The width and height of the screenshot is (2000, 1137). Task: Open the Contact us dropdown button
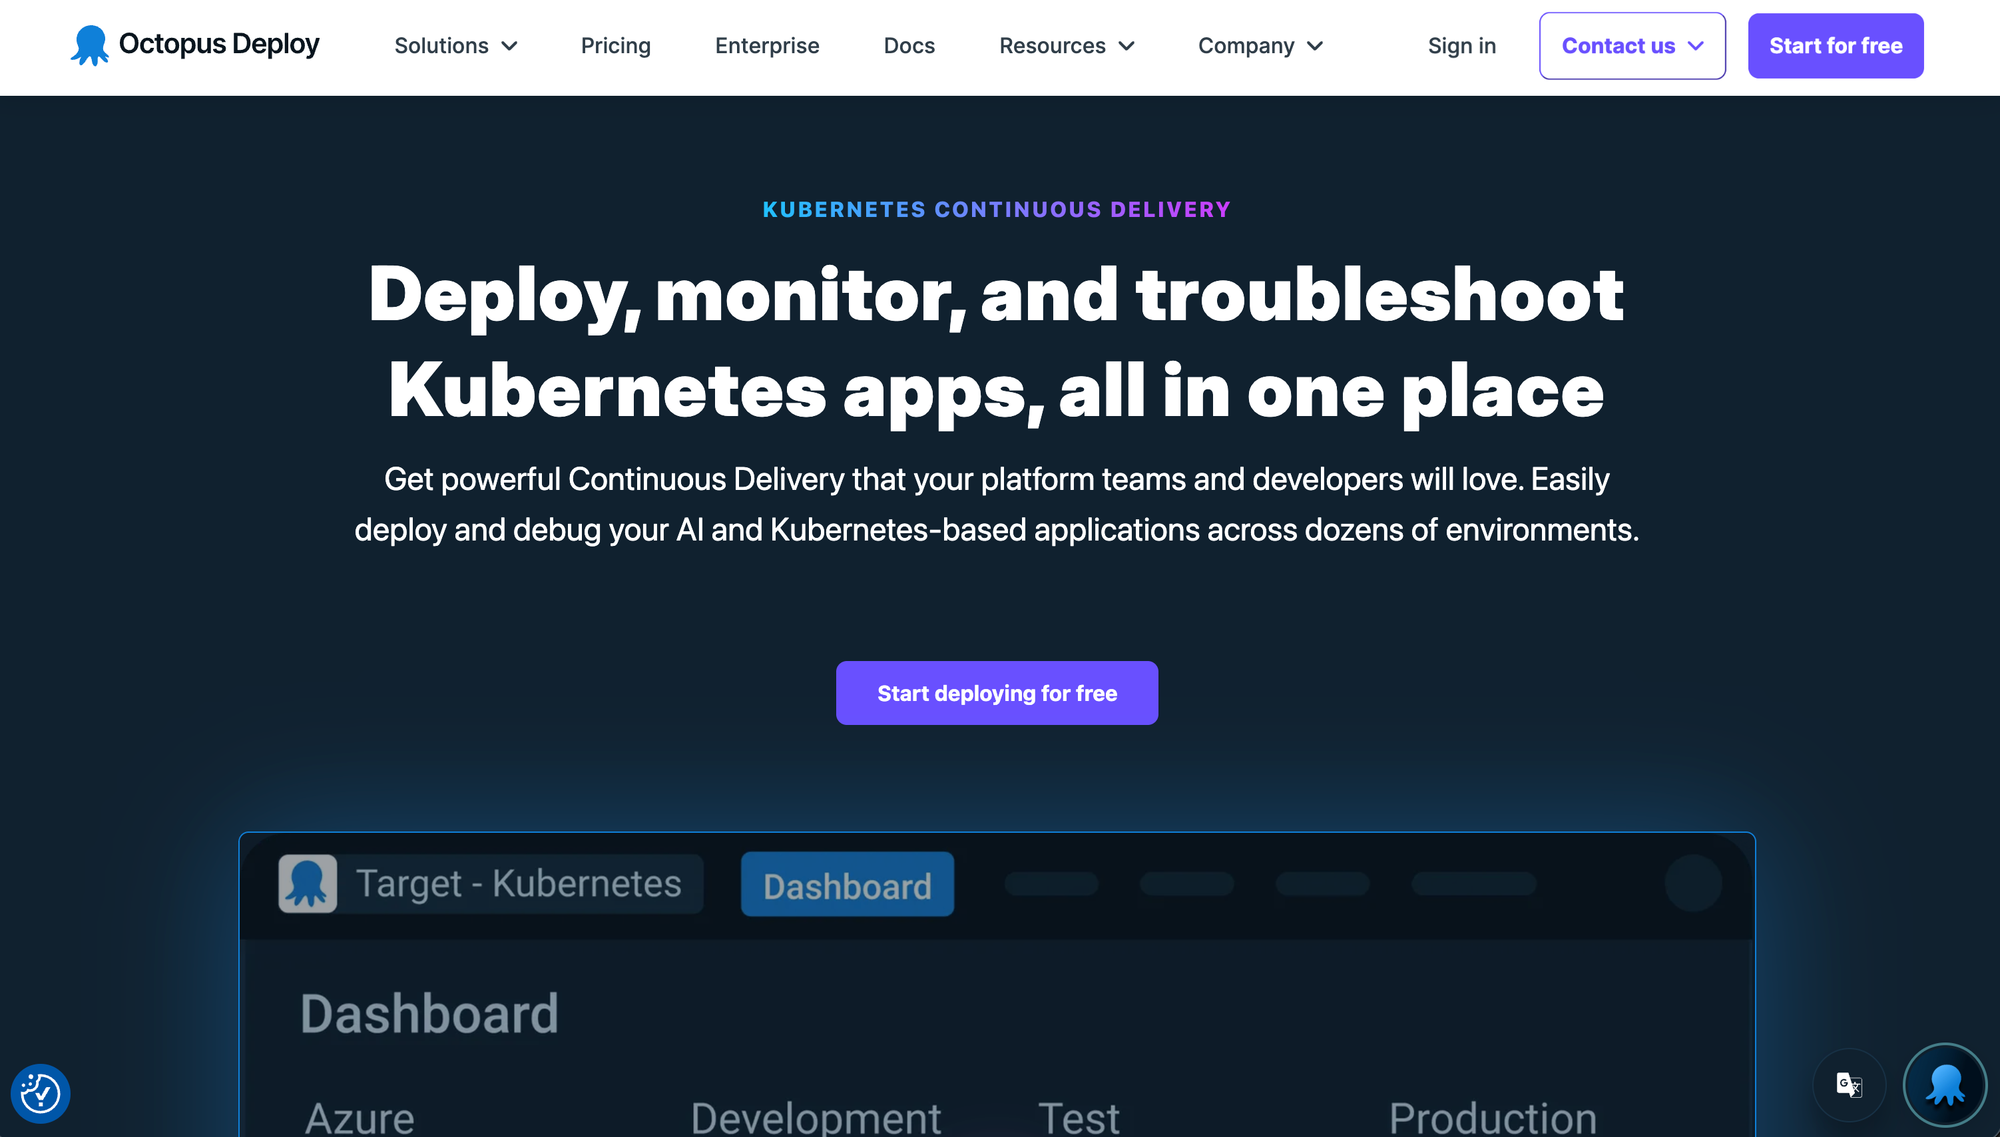coord(1631,46)
